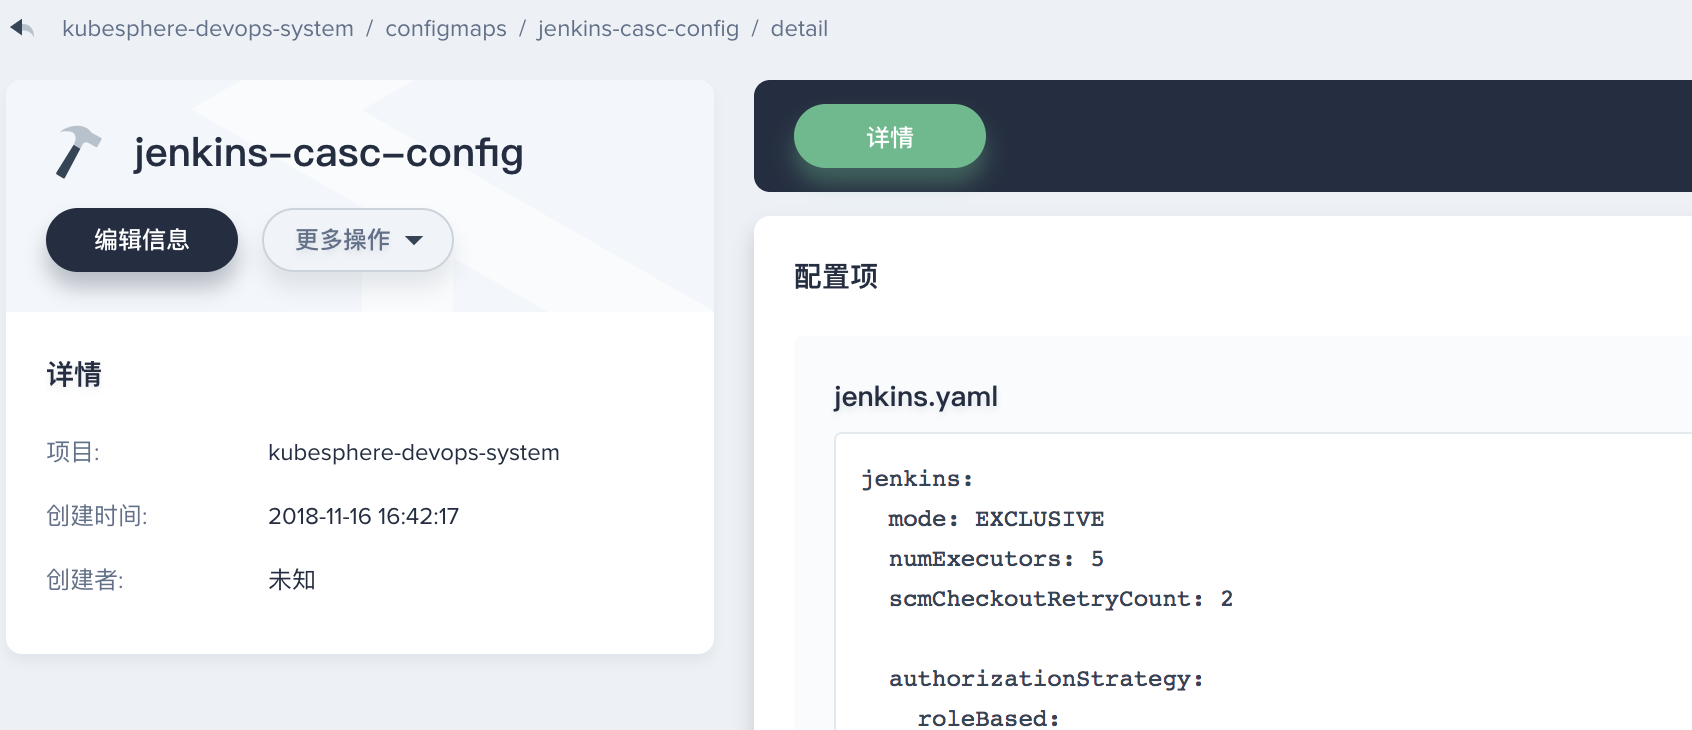Screen dimensions: 1692x730
Task: Click the 'scmCheckoutRetryCount: 2' line
Action: point(1061,599)
